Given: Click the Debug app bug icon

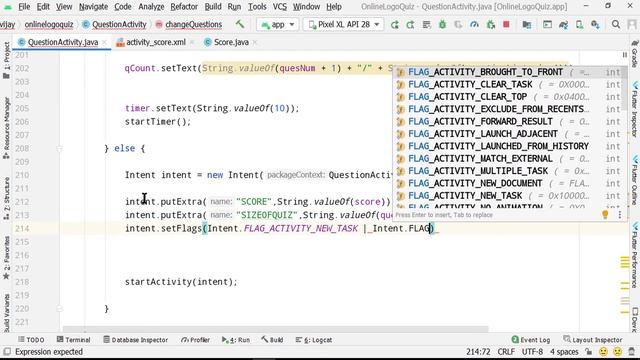Looking at the screenshot, I should coord(442,25).
